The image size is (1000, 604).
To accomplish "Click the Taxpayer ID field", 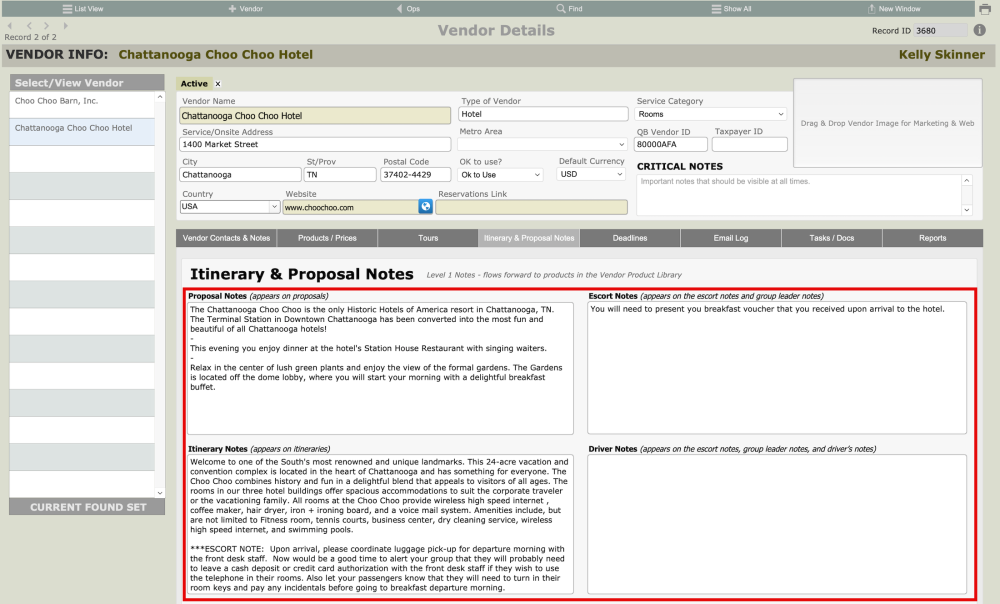I will (749, 144).
